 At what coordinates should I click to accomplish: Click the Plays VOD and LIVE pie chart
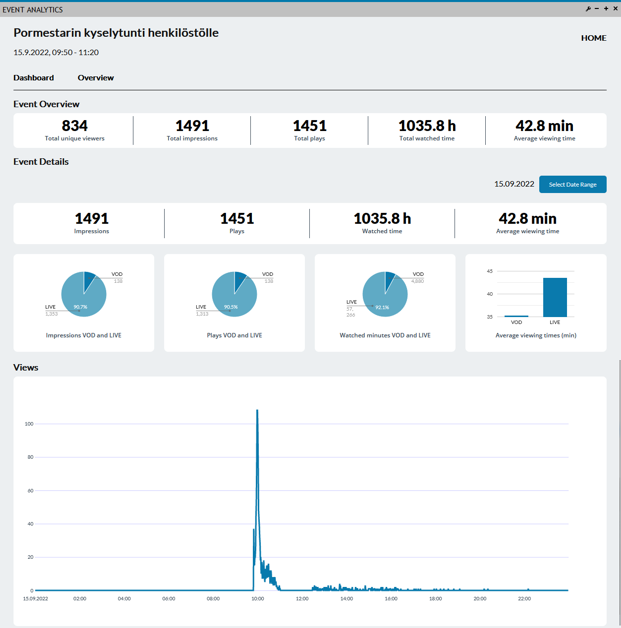234,295
